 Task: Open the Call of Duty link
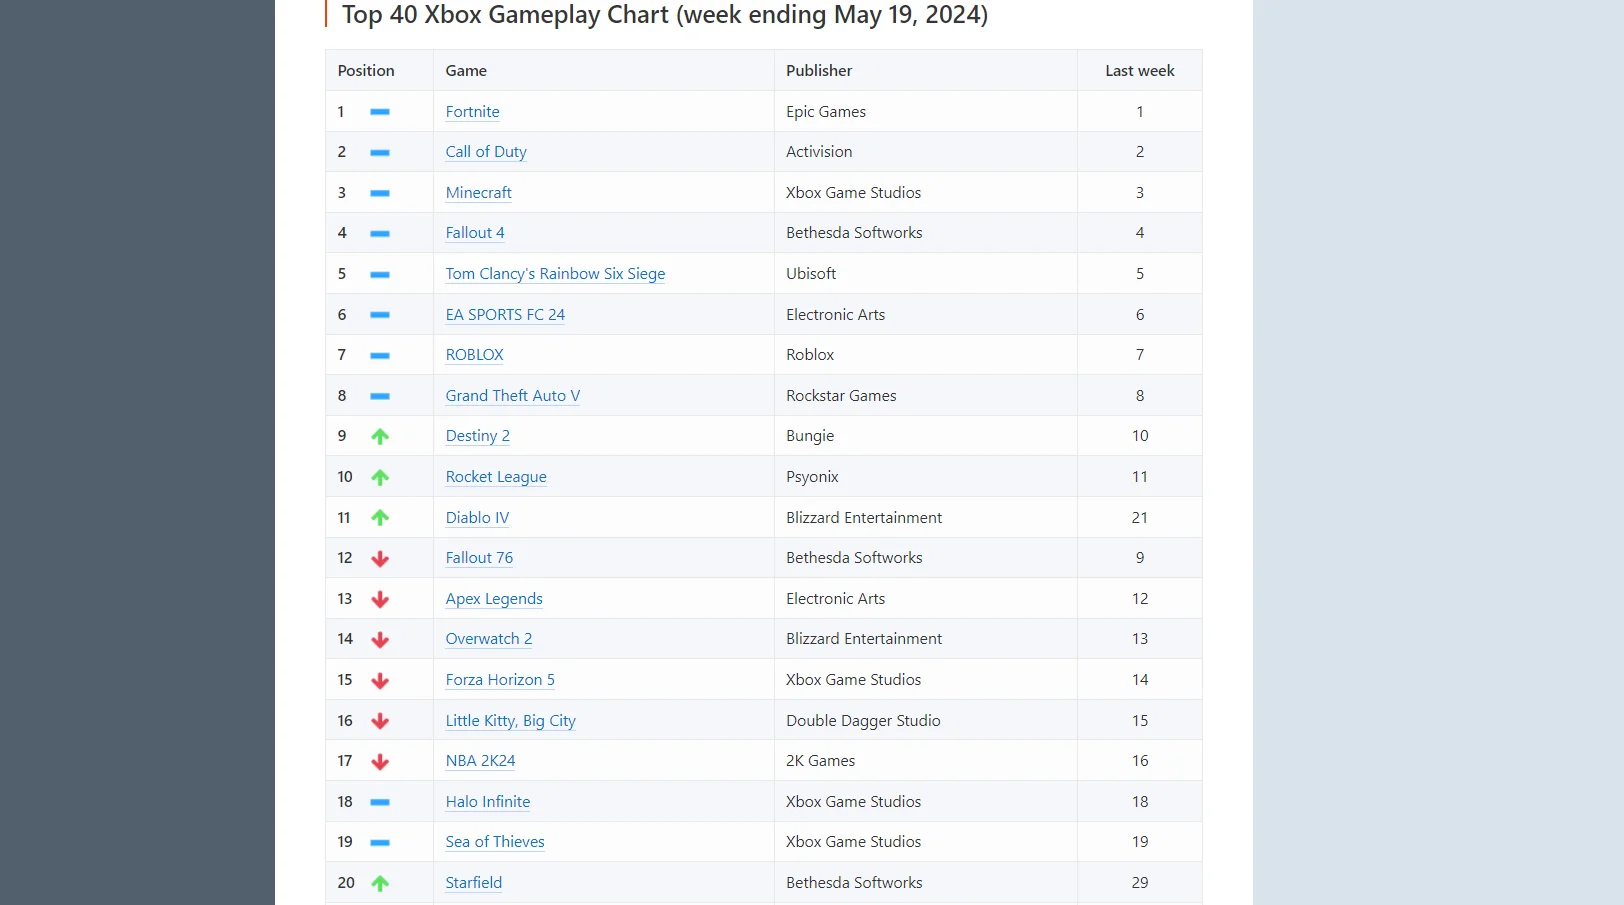pos(486,152)
